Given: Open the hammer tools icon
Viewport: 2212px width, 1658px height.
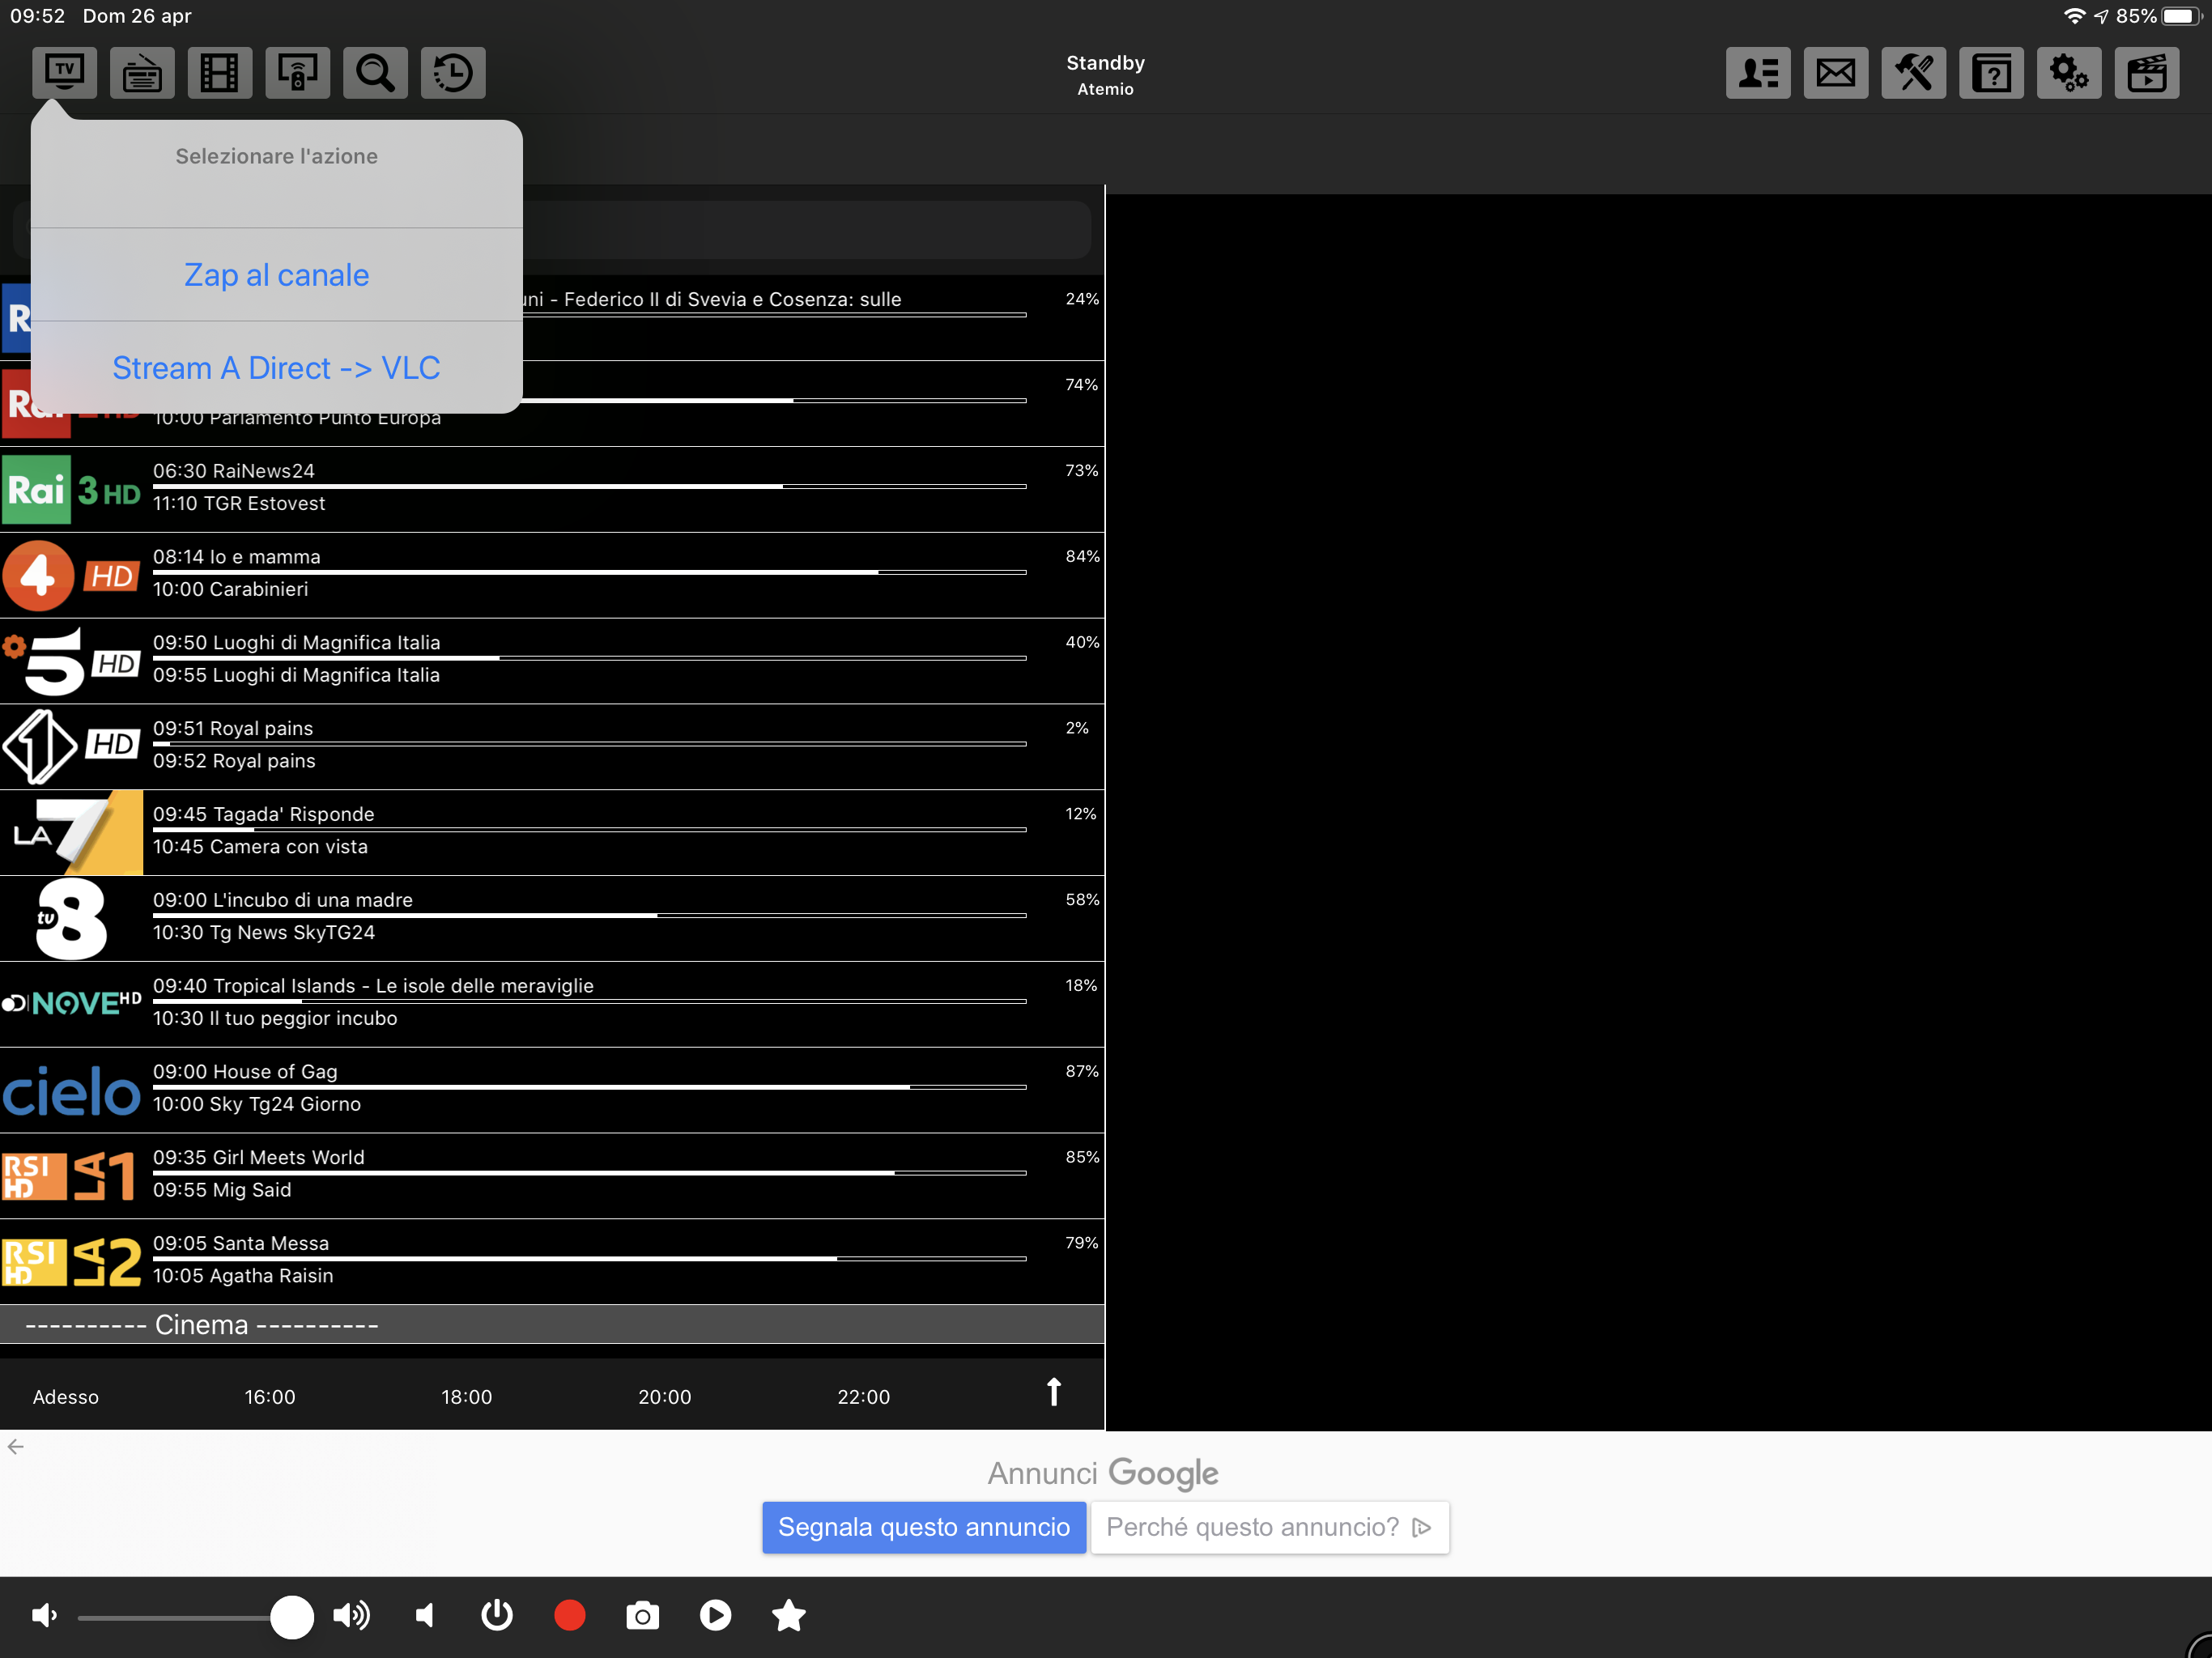Looking at the screenshot, I should (1913, 73).
